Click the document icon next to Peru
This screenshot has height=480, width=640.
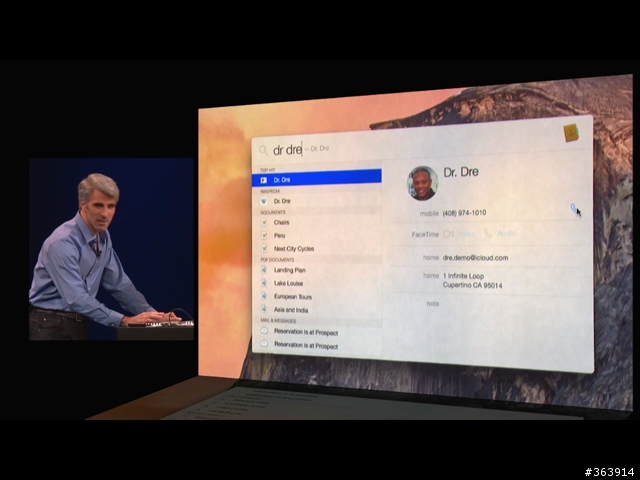coord(264,236)
